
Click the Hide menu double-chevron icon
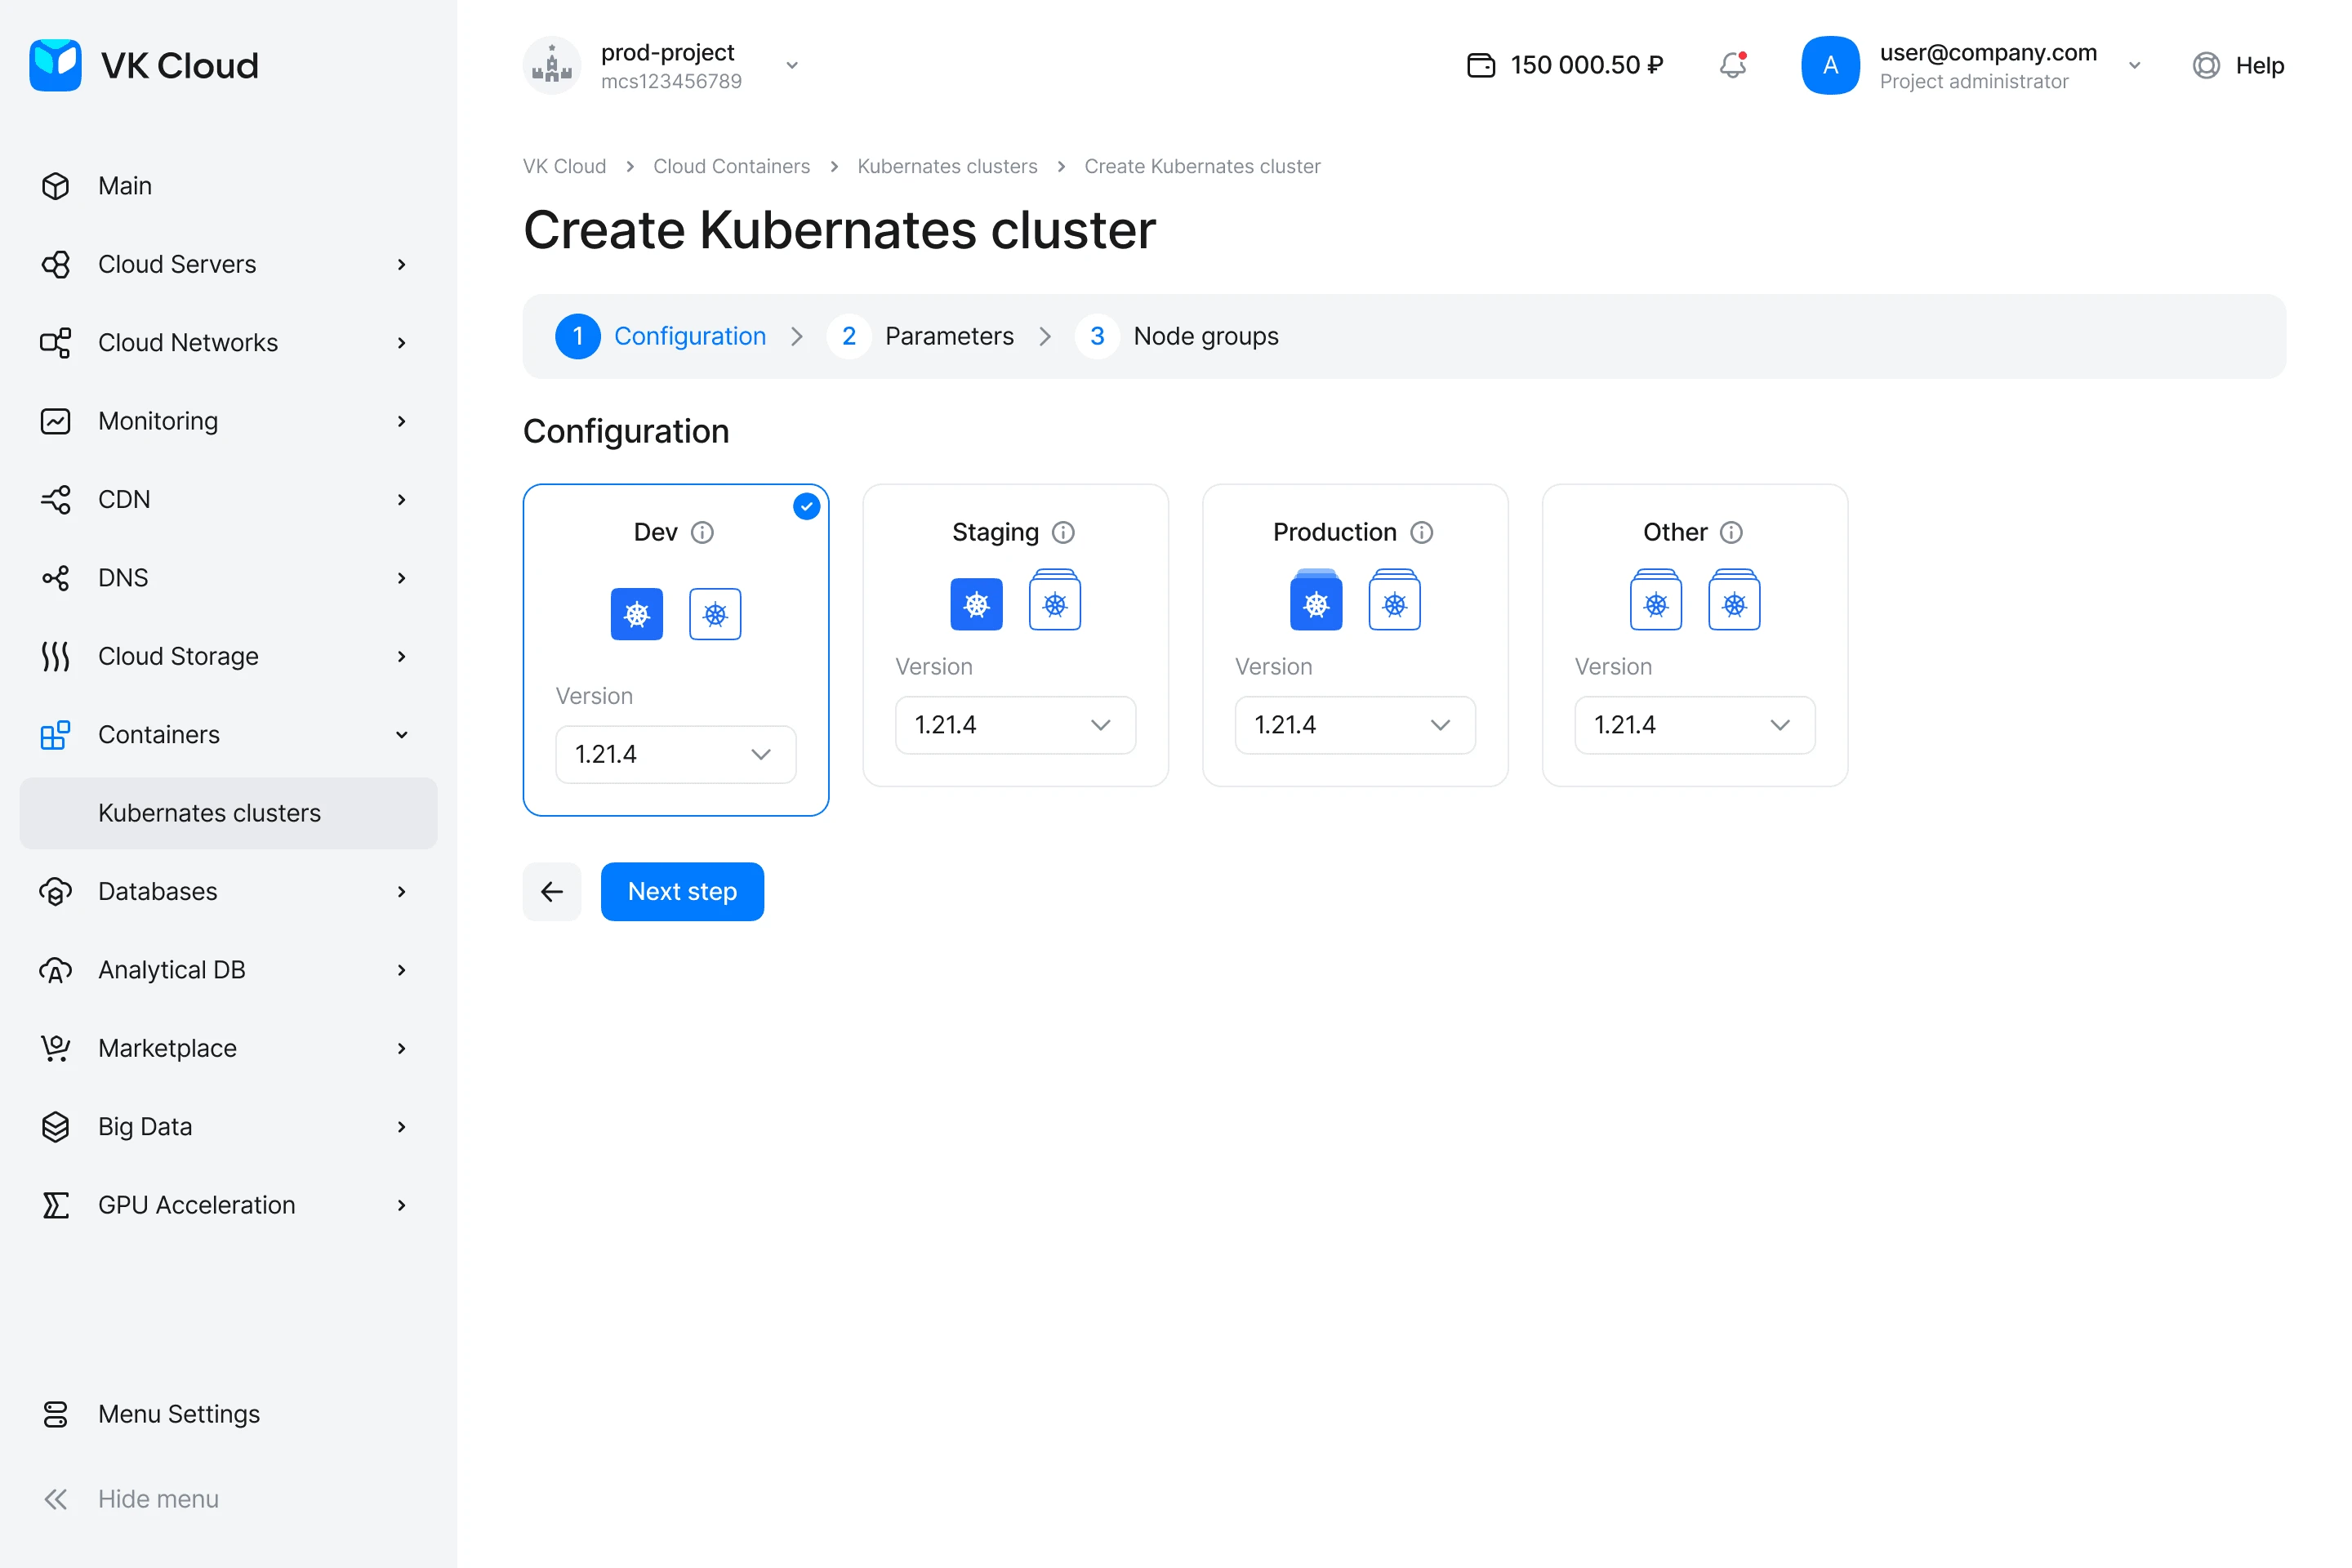[55, 1499]
